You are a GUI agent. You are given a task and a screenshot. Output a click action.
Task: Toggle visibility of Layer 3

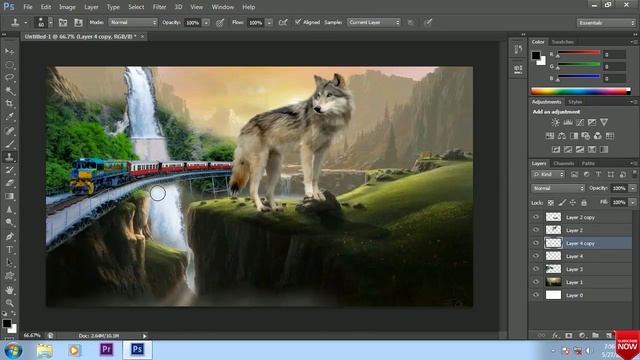tap(536, 269)
